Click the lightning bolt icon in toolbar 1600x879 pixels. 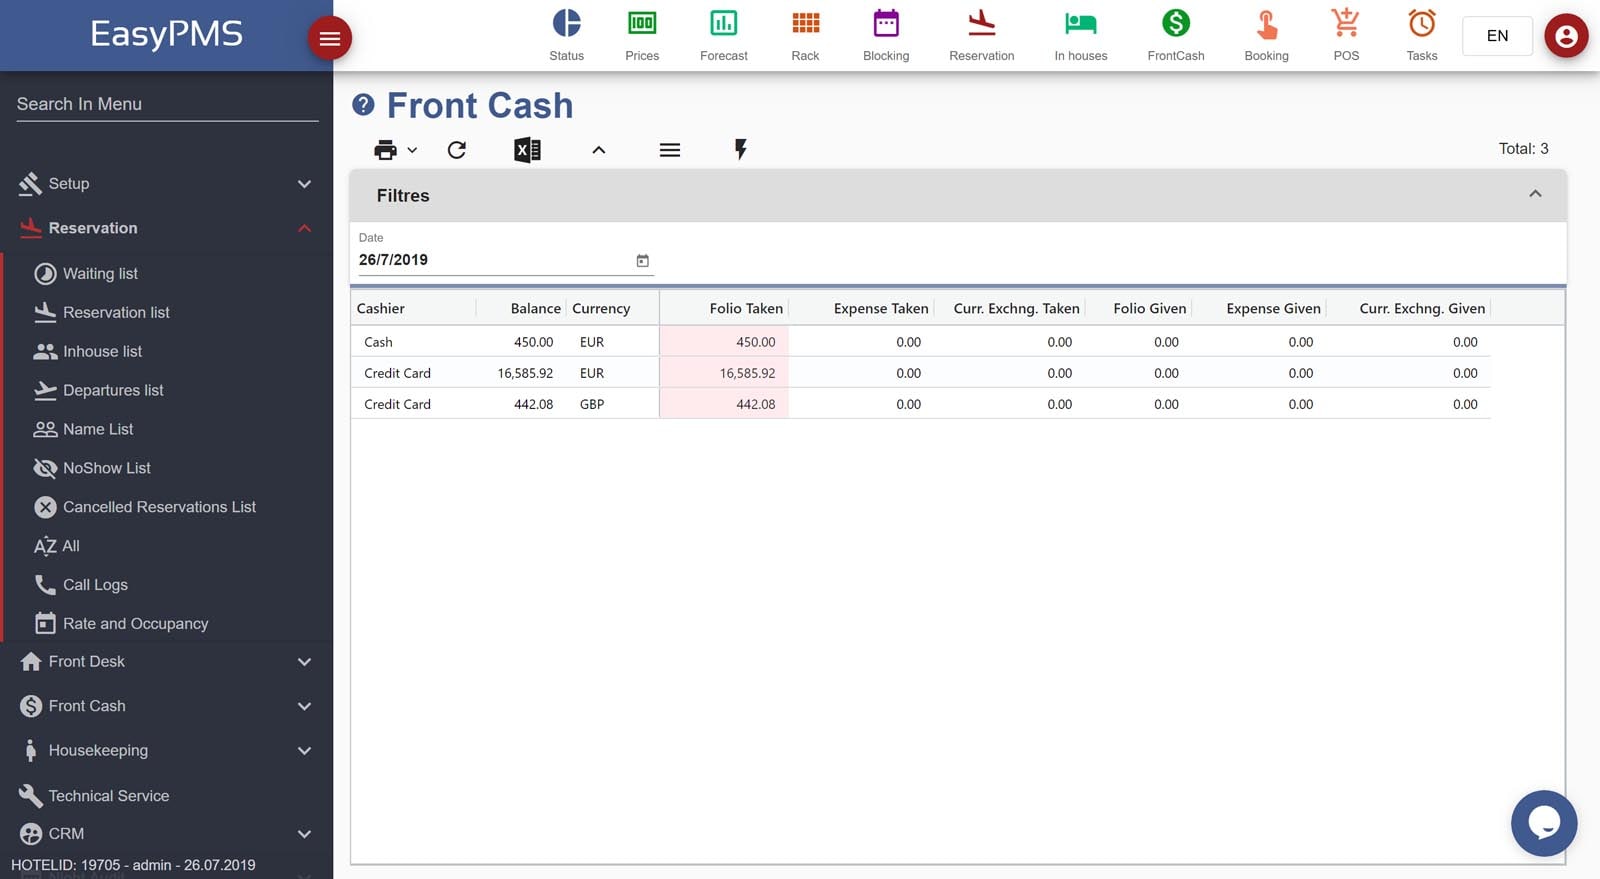[x=740, y=150]
